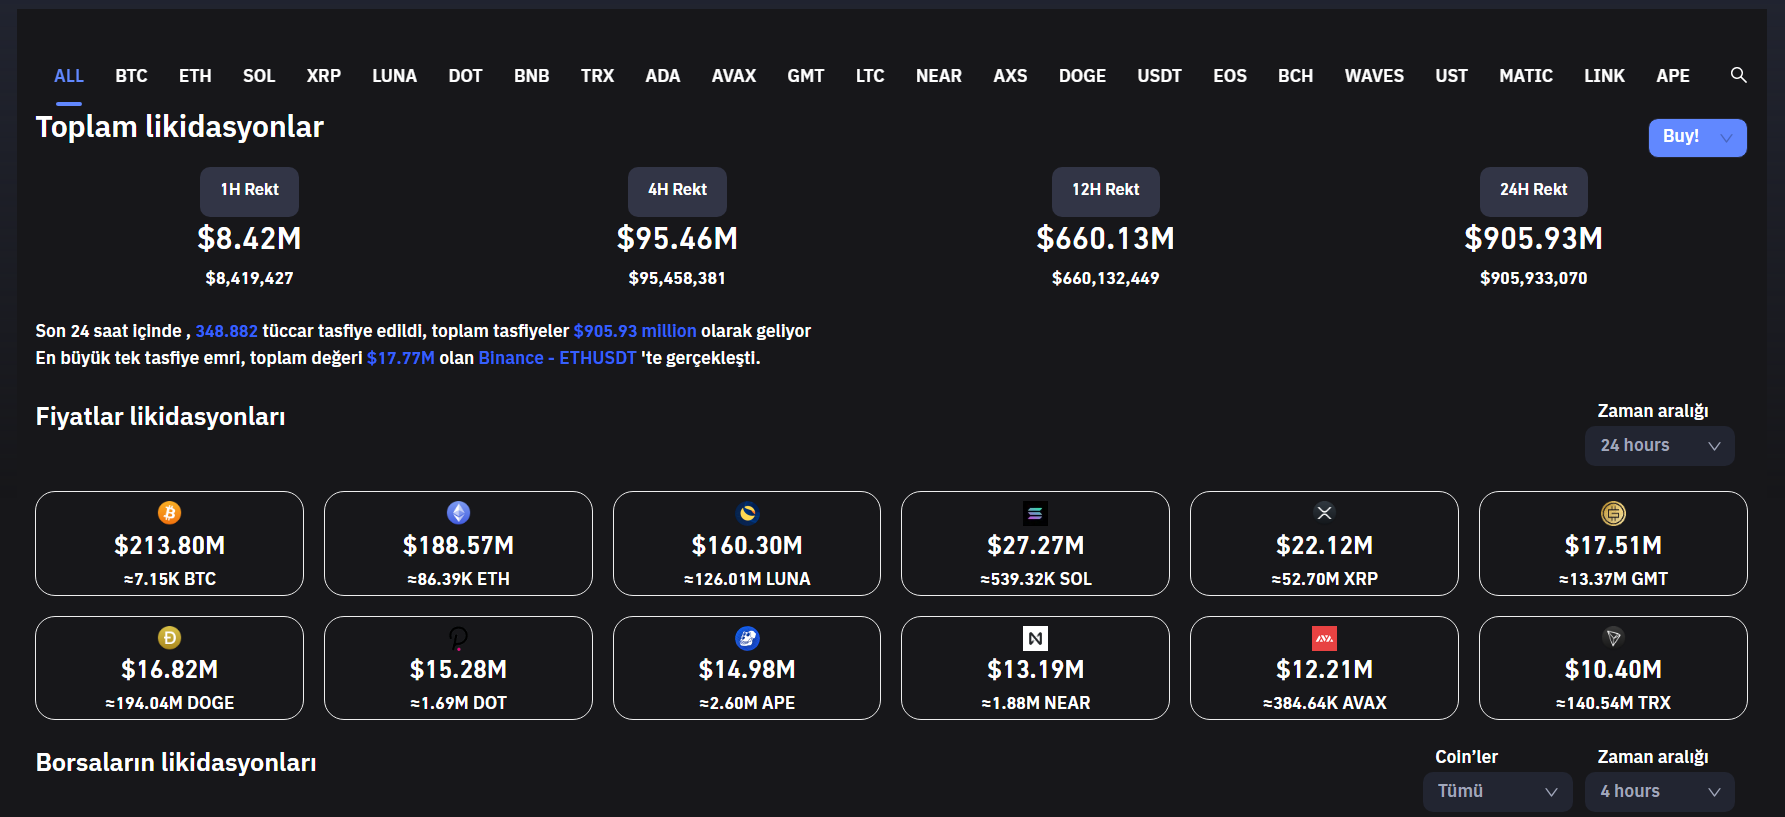The height and width of the screenshot is (817, 1785).
Task: Click the search magnifier icon
Action: tap(1739, 75)
